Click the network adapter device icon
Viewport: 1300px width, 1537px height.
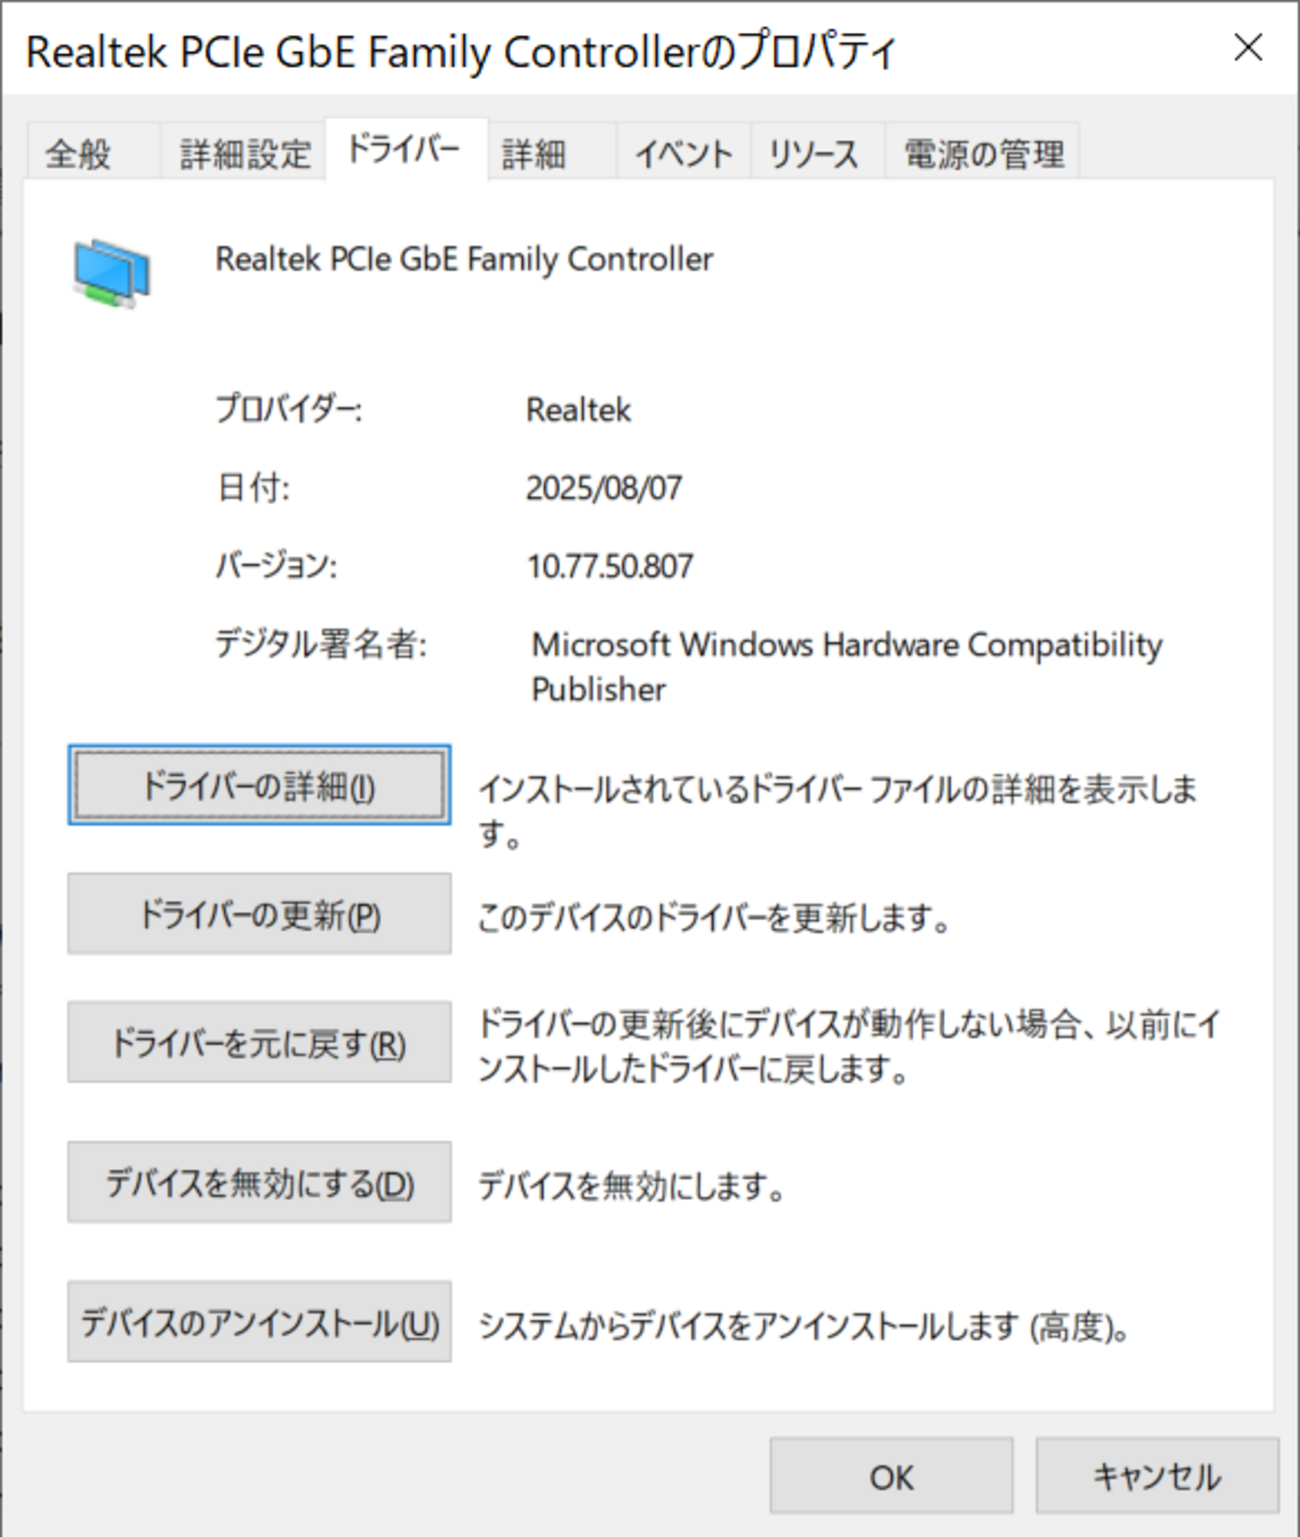coord(110,270)
